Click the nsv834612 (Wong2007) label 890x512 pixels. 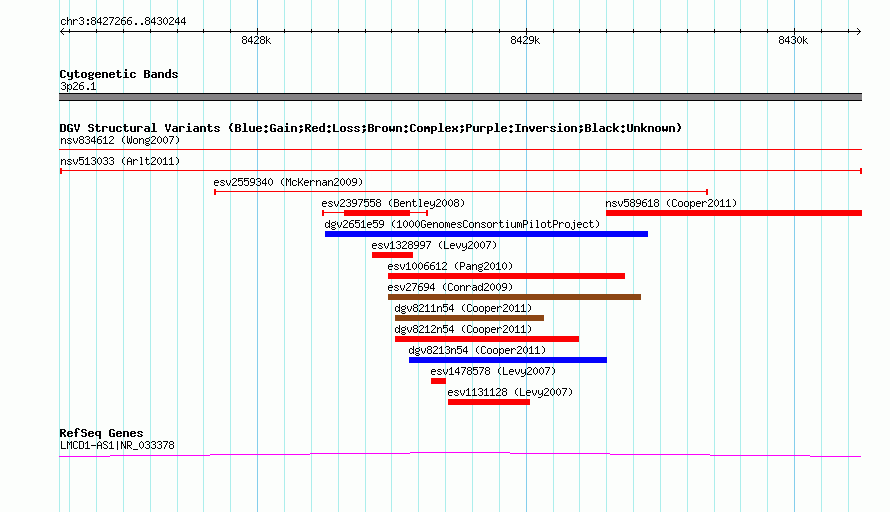pyautogui.click(x=120, y=140)
